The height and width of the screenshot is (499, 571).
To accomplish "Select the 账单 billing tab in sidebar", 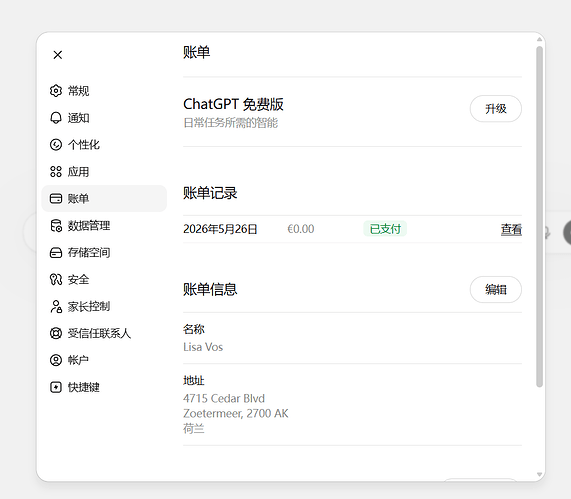I will (104, 199).
